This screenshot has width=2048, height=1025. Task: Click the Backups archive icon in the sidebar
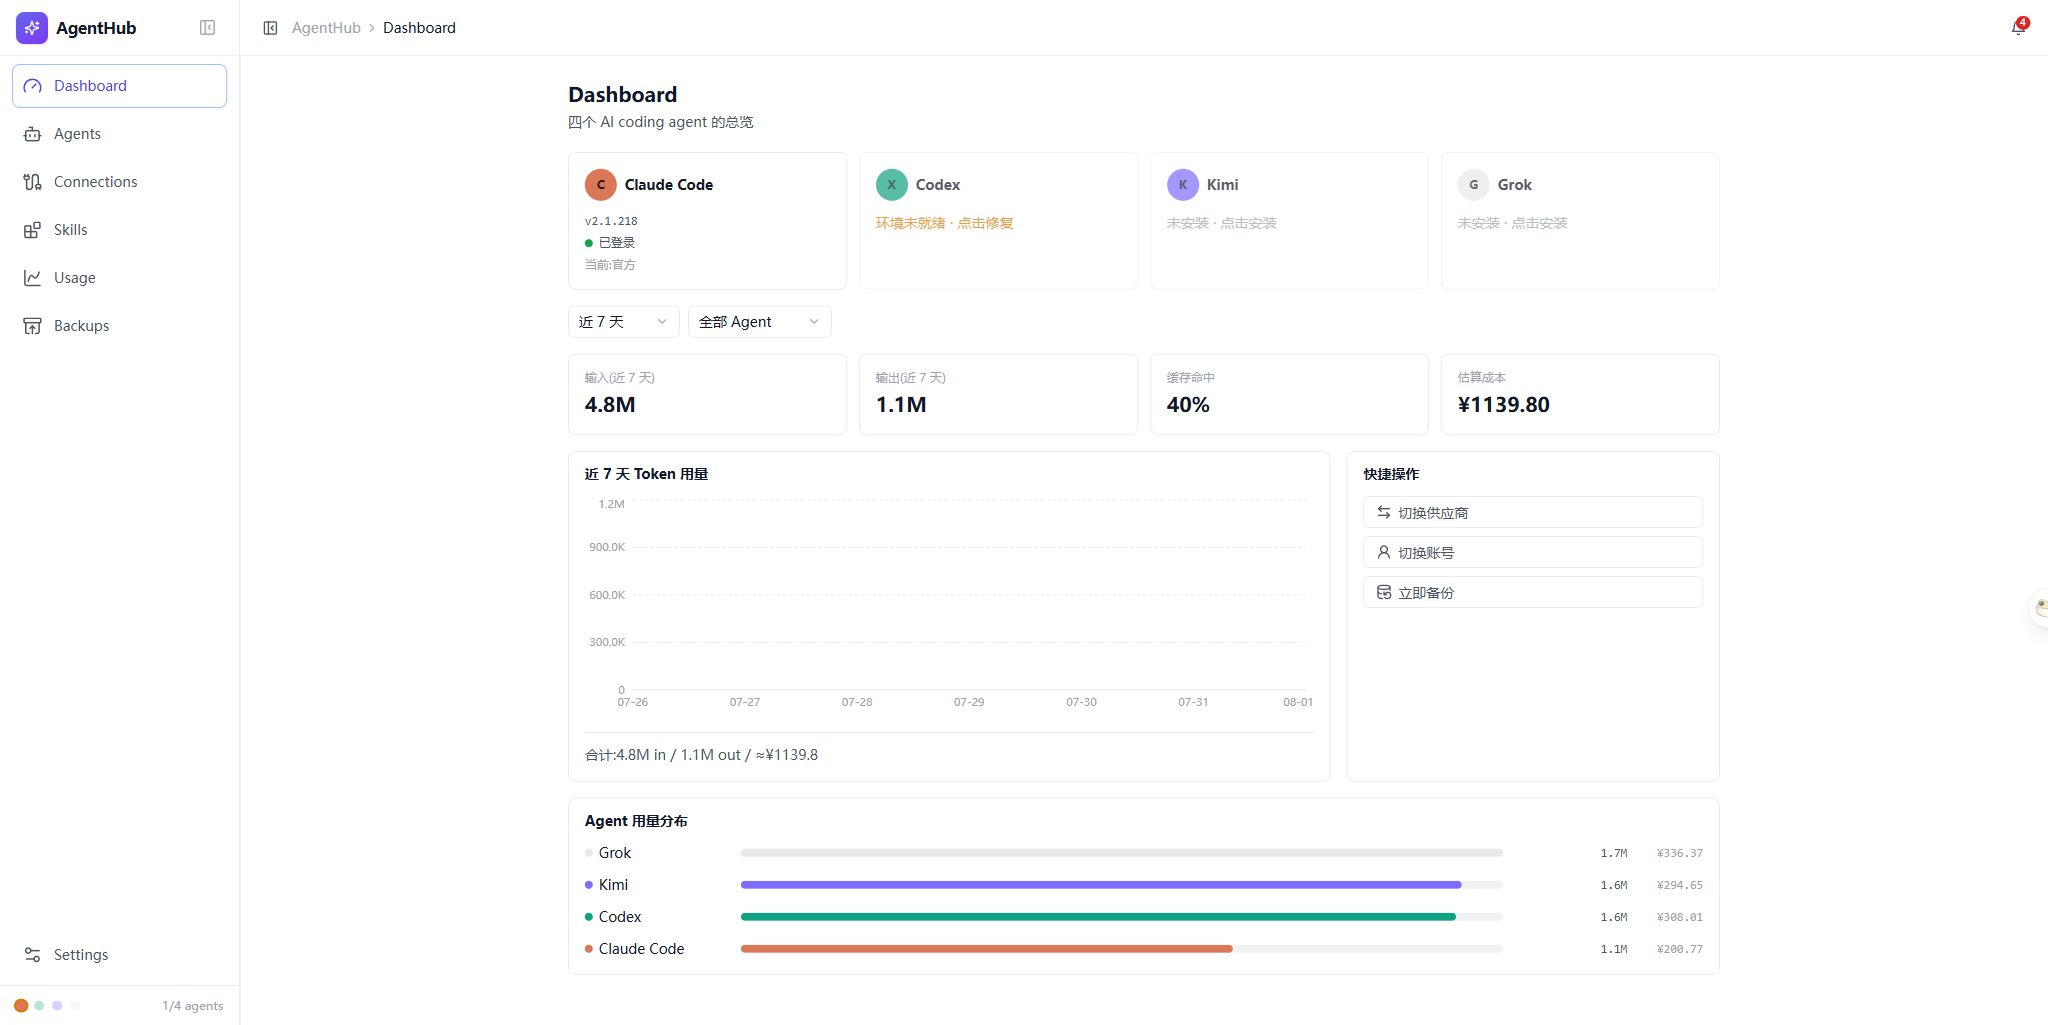coord(32,326)
